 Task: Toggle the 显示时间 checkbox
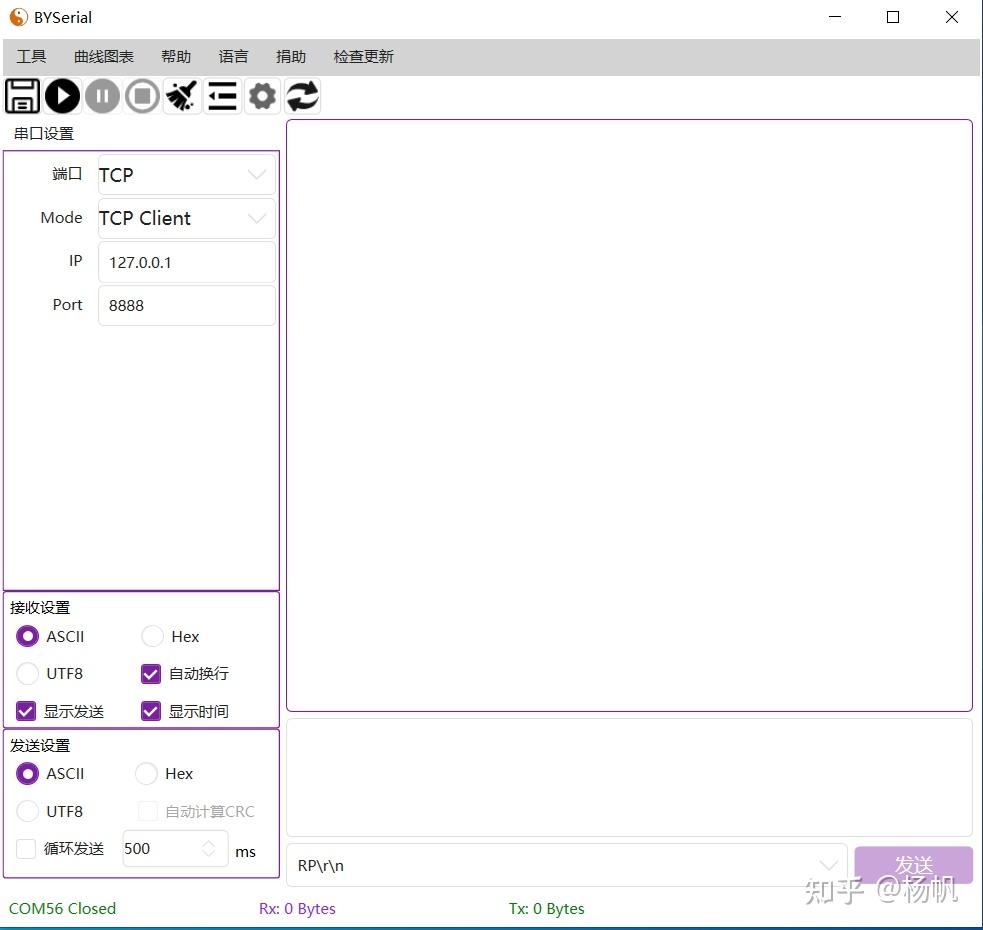(151, 711)
